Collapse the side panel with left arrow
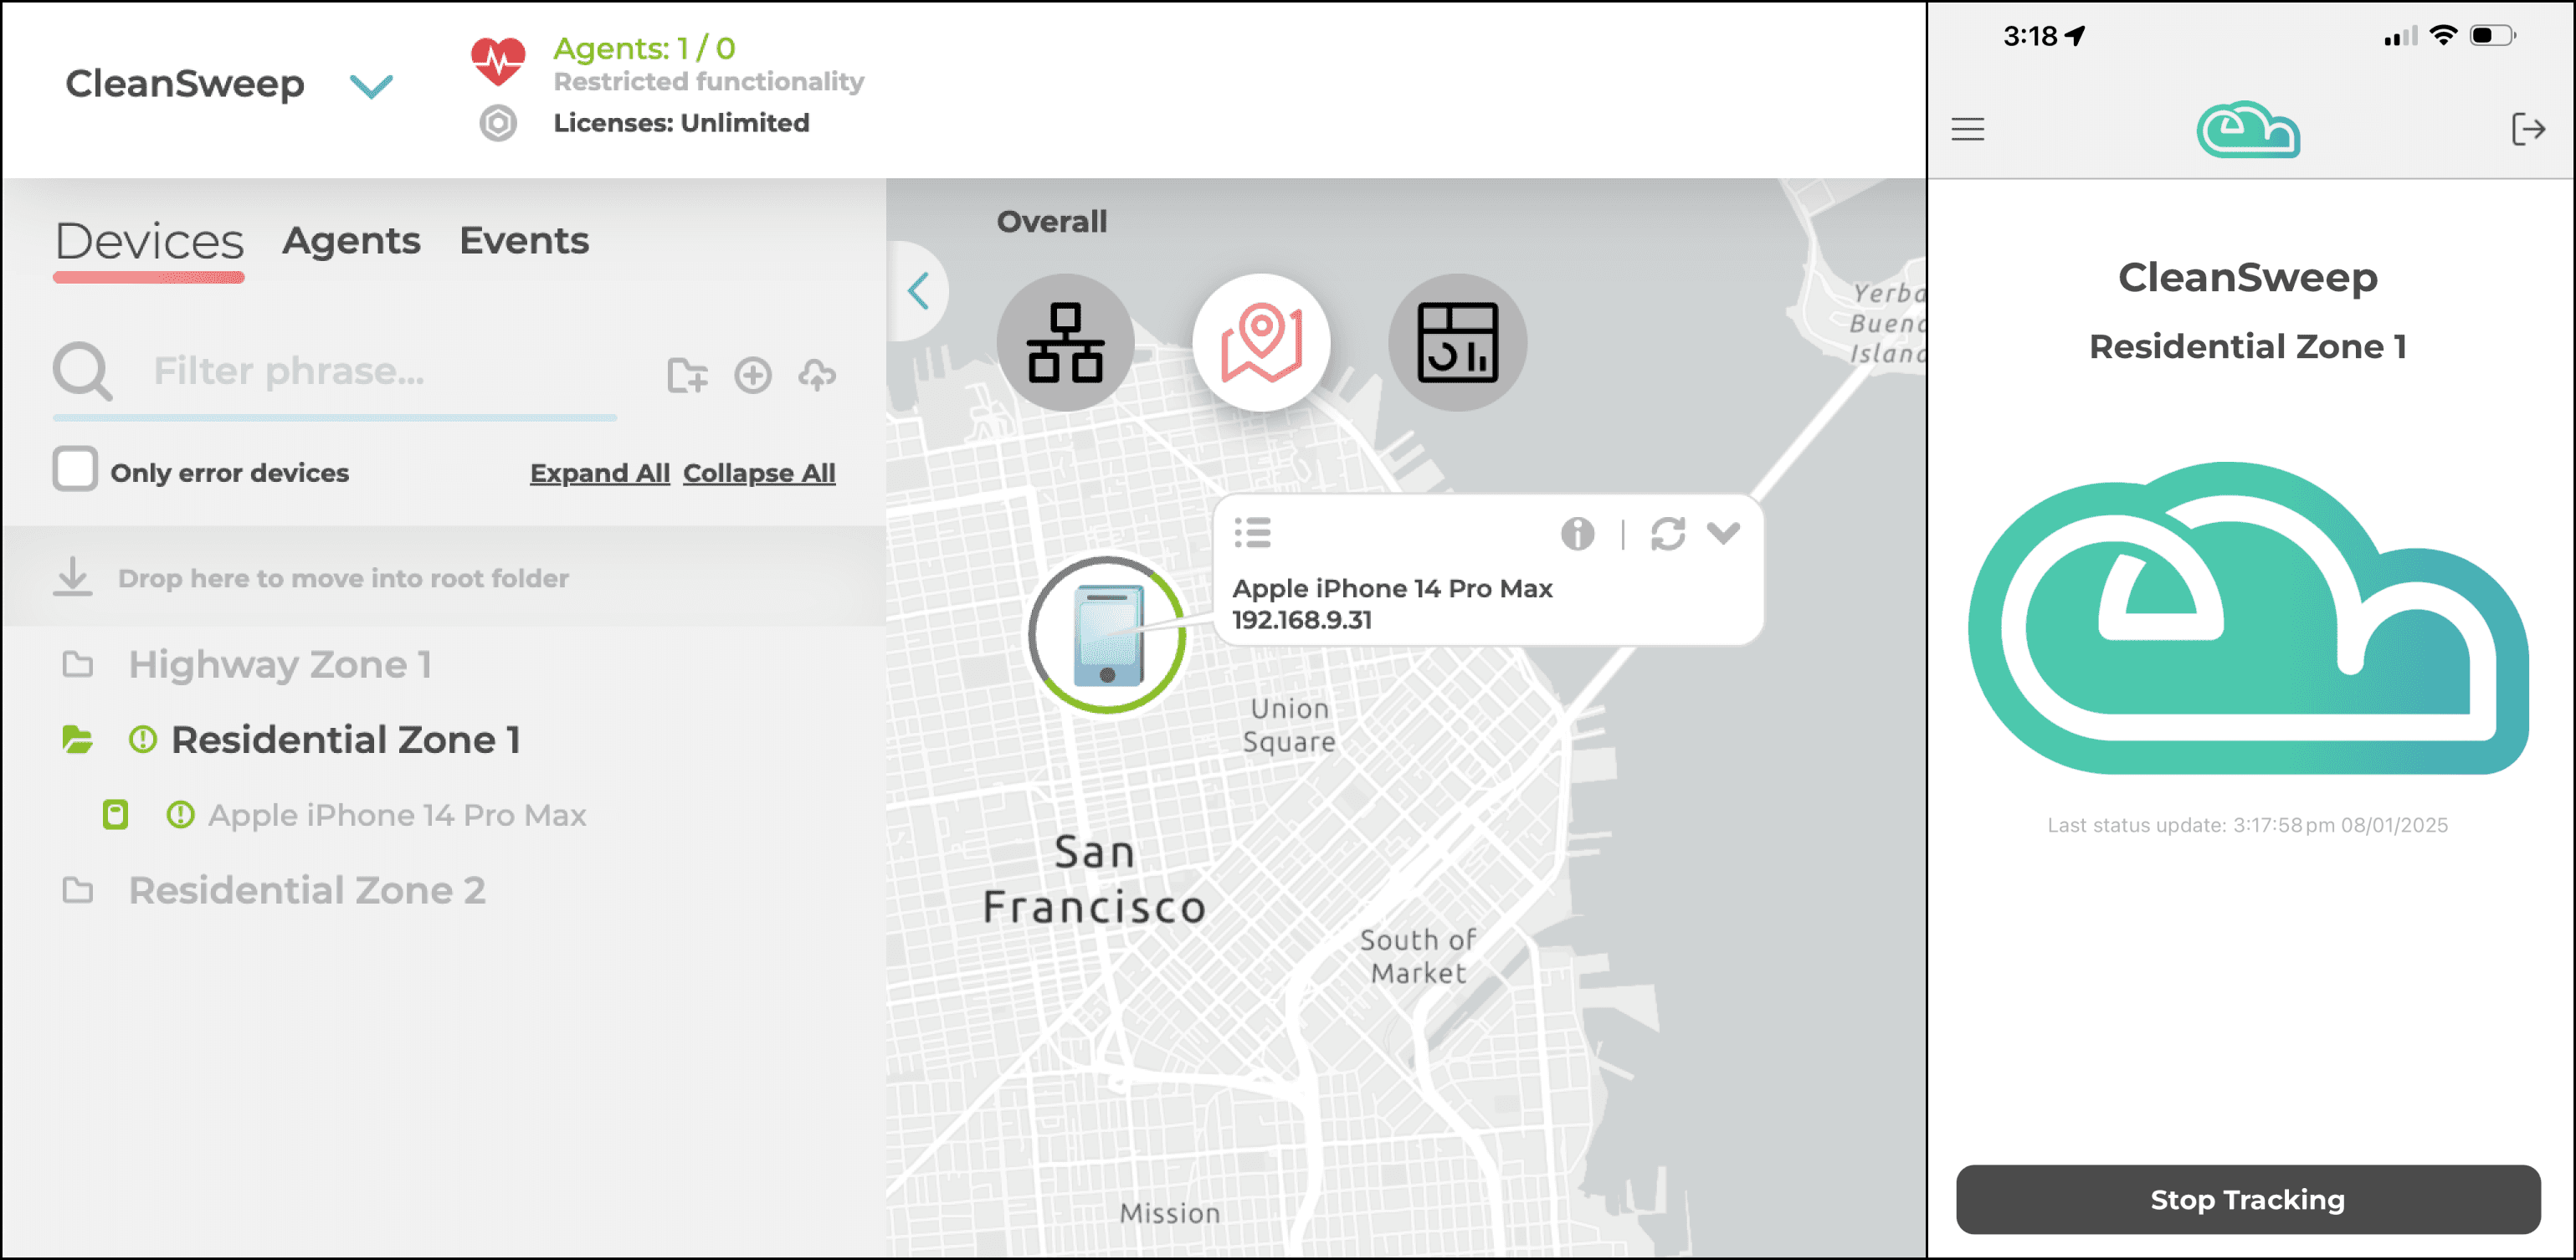The image size is (2576, 1260). (918, 291)
